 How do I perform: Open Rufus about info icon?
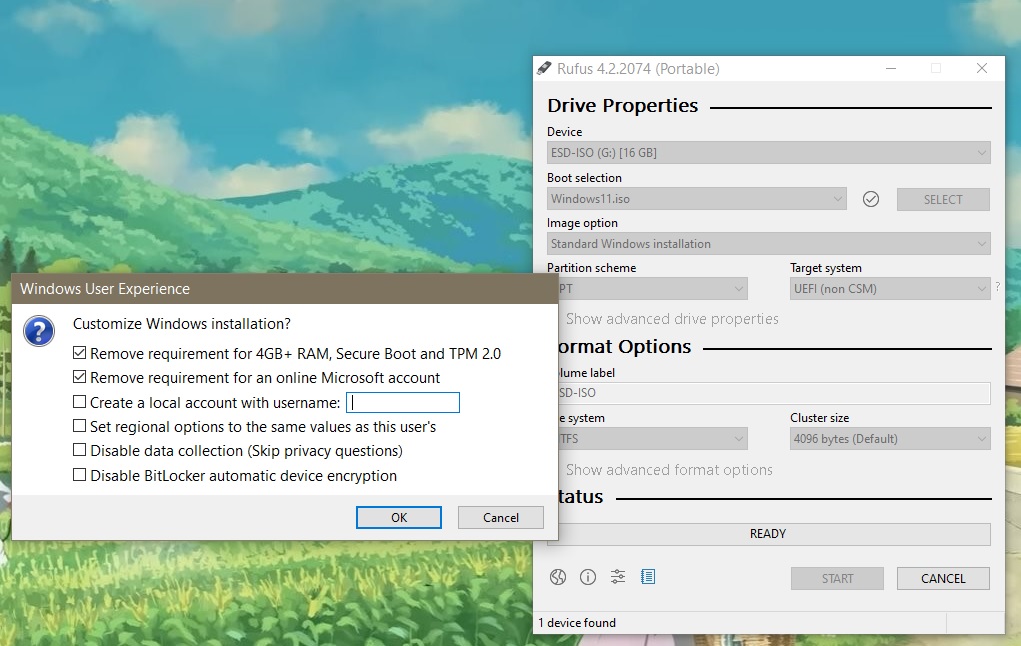click(588, 577)
